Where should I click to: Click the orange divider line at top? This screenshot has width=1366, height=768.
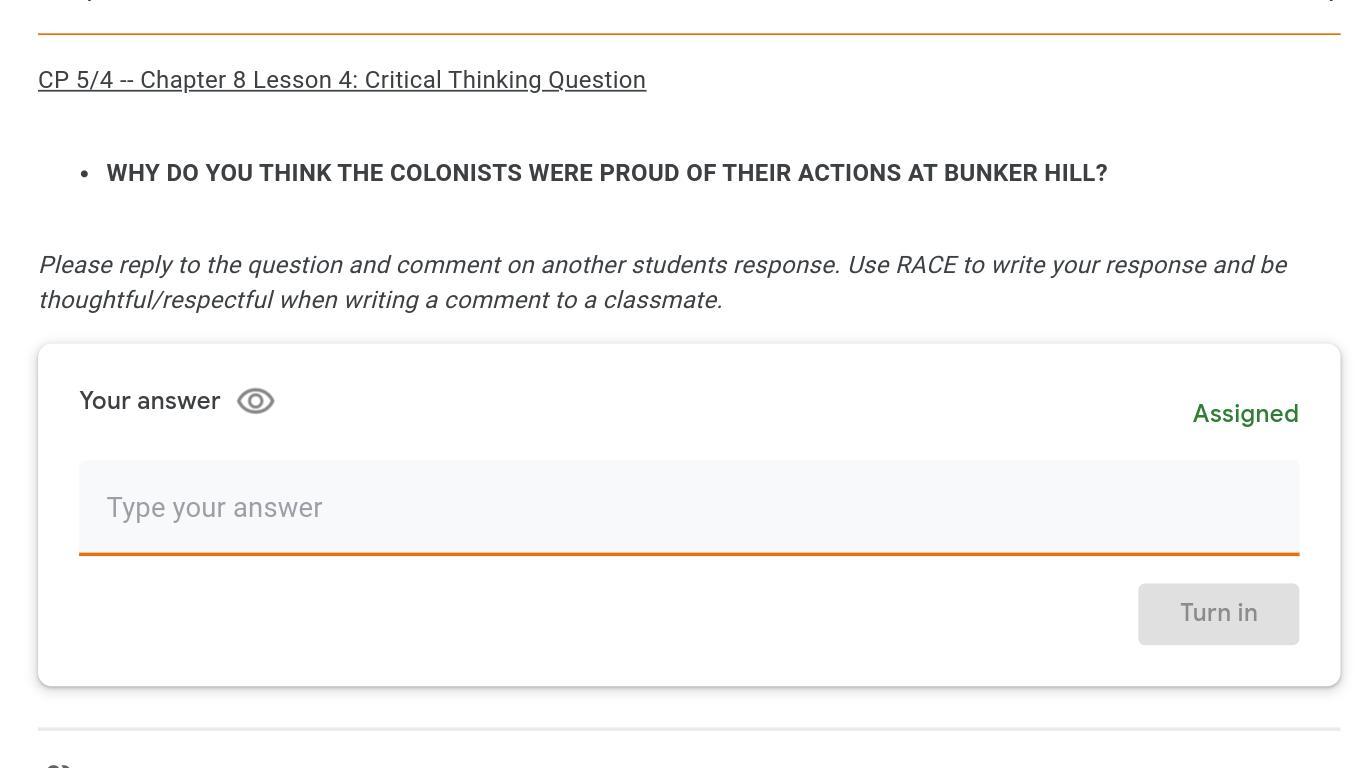tap(688, 34)
